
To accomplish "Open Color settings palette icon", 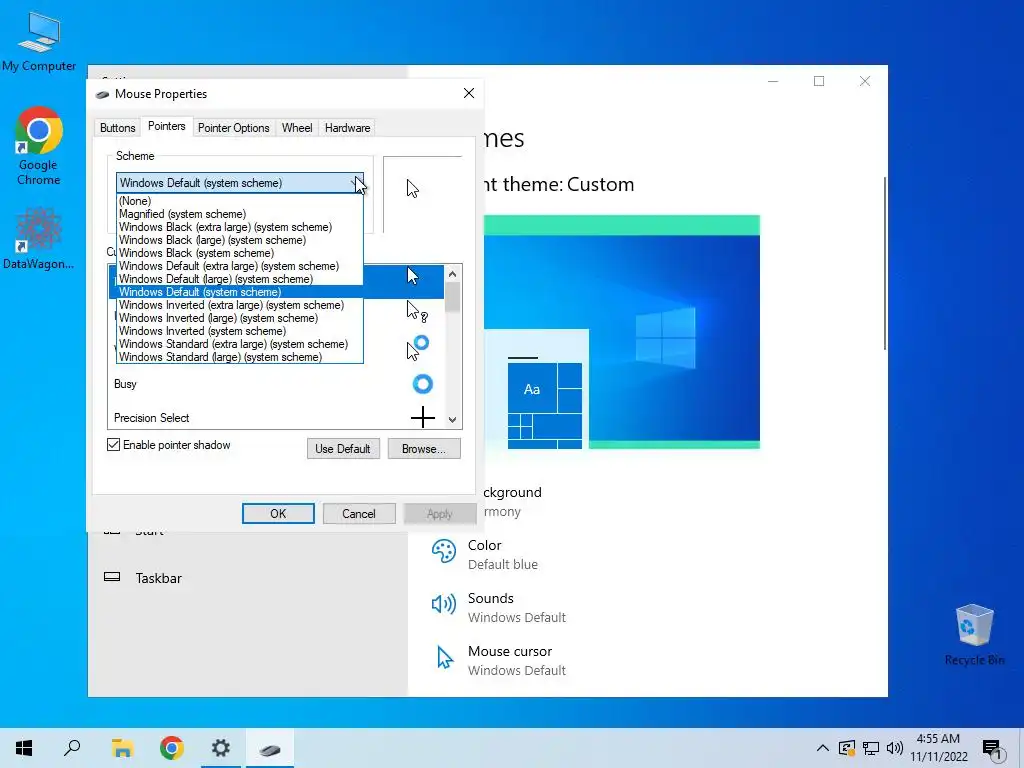I will coord(444,551).
